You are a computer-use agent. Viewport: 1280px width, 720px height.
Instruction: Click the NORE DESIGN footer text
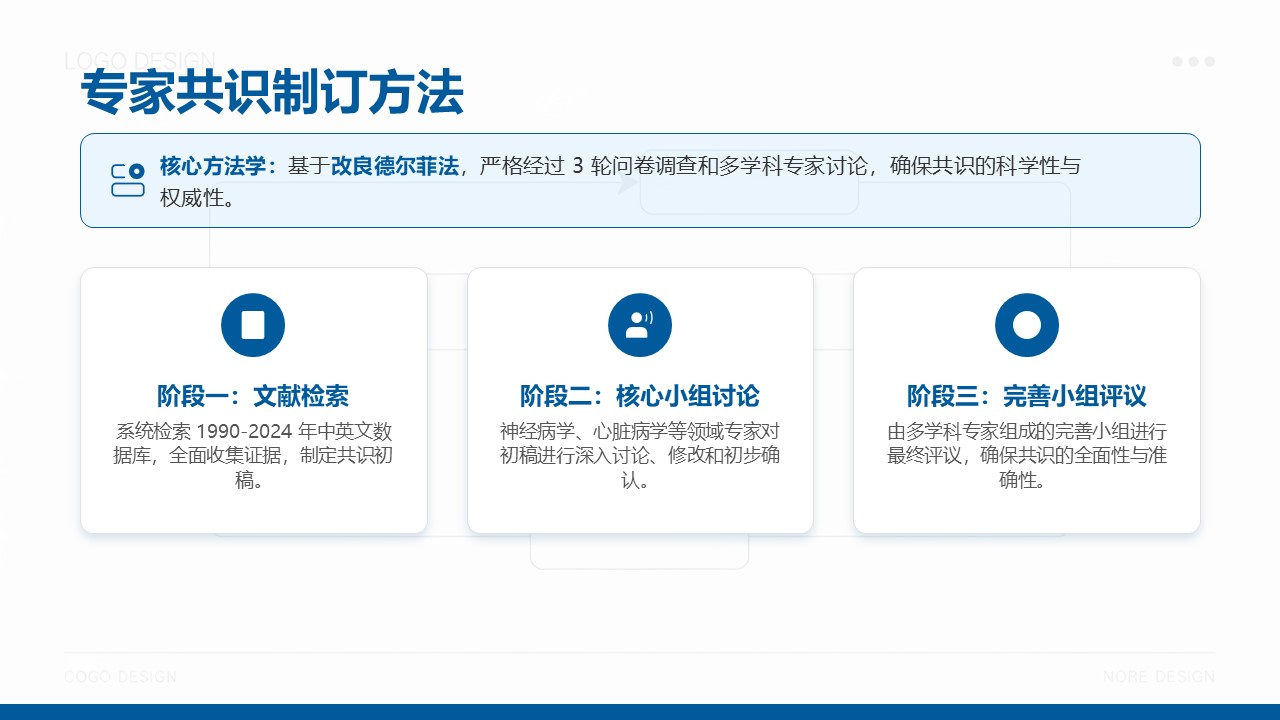(1159, 677)
